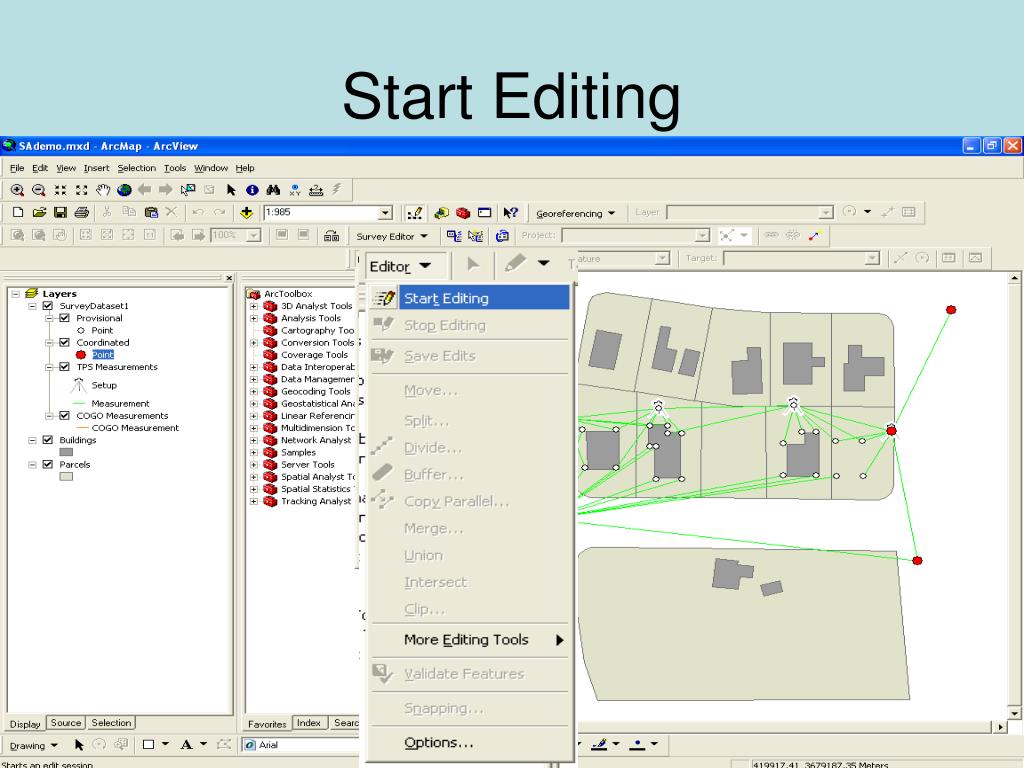Choose Options... in the Editor menu

click(x=470, y=743)
